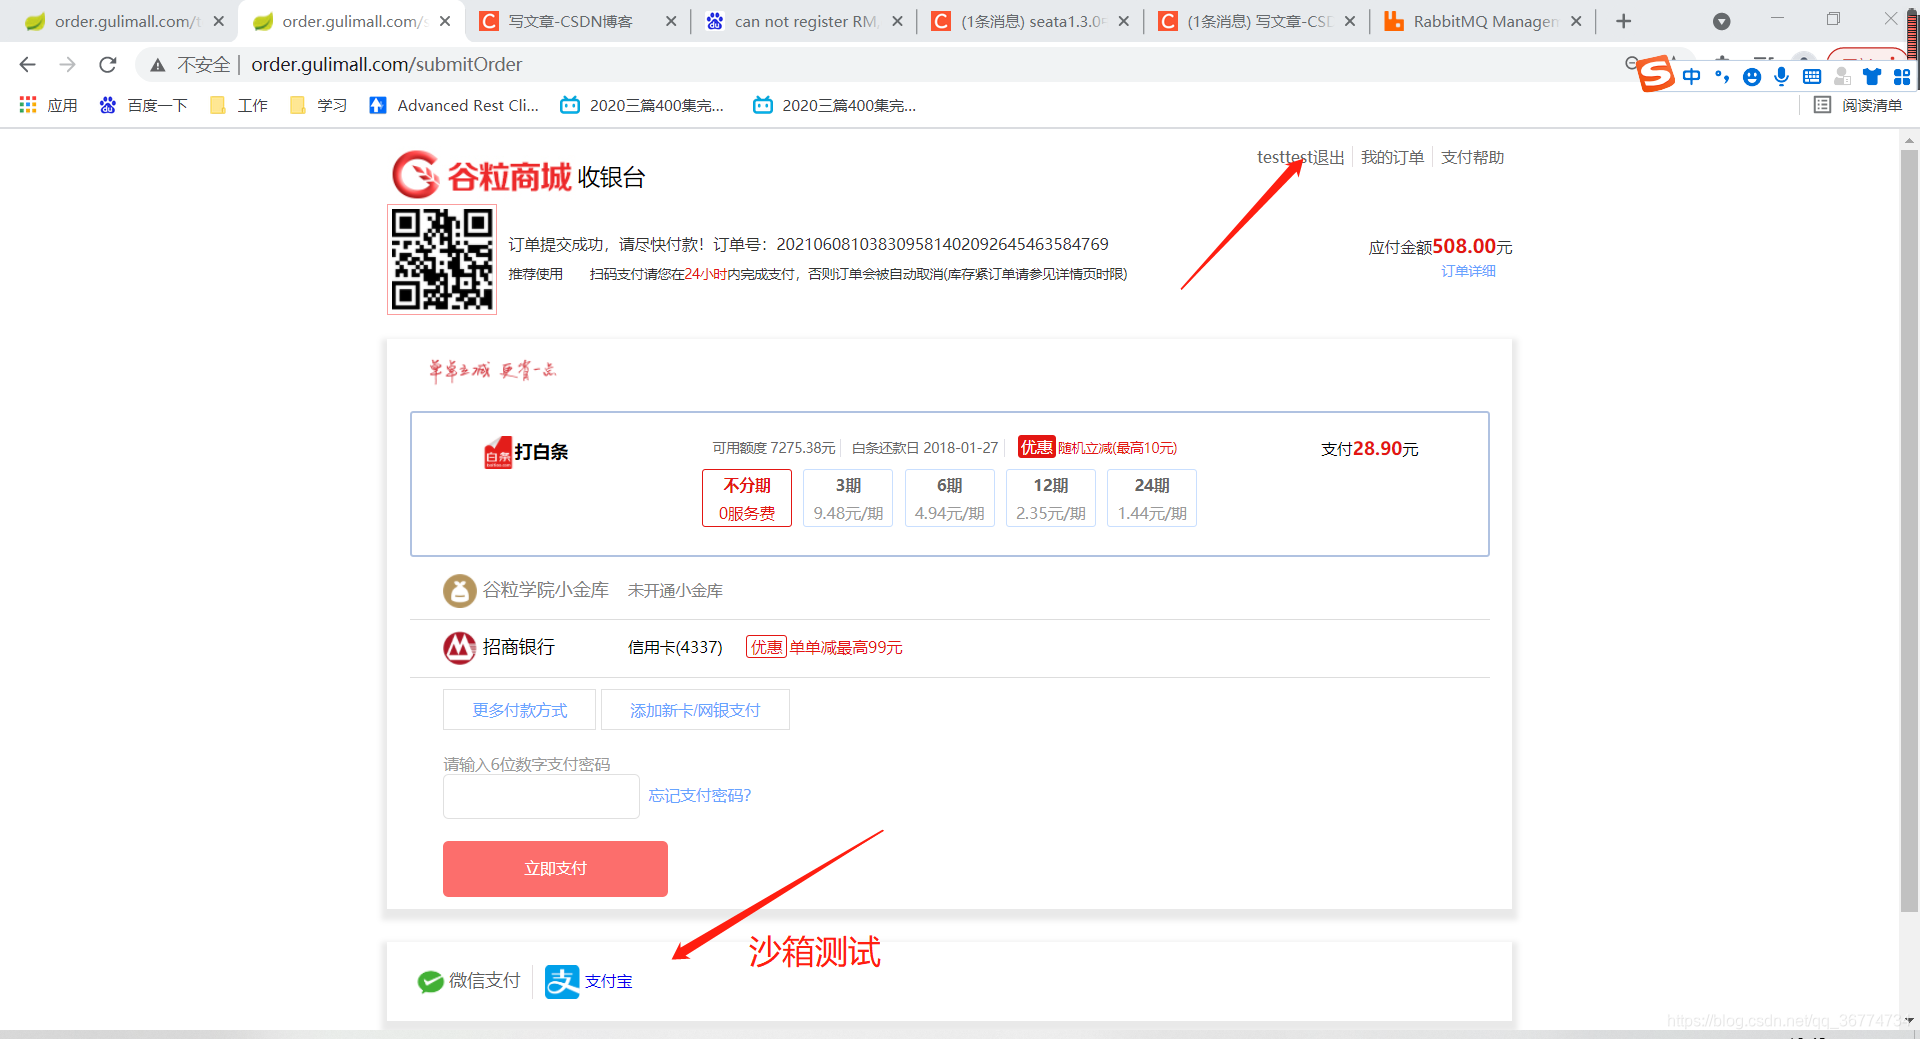The height and width of the screenshot is (1039, 1920).
Task: Close the 写文章-CSDN博客 tab
Action: pos(671,21)
